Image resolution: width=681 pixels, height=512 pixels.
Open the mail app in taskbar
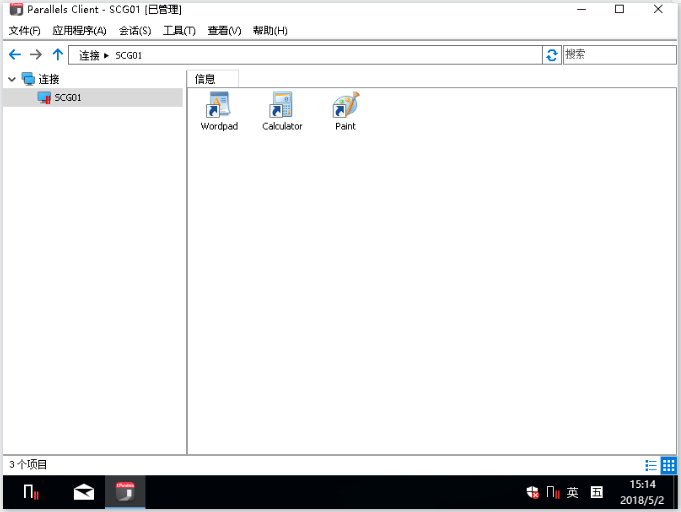[x=84, y=492]
